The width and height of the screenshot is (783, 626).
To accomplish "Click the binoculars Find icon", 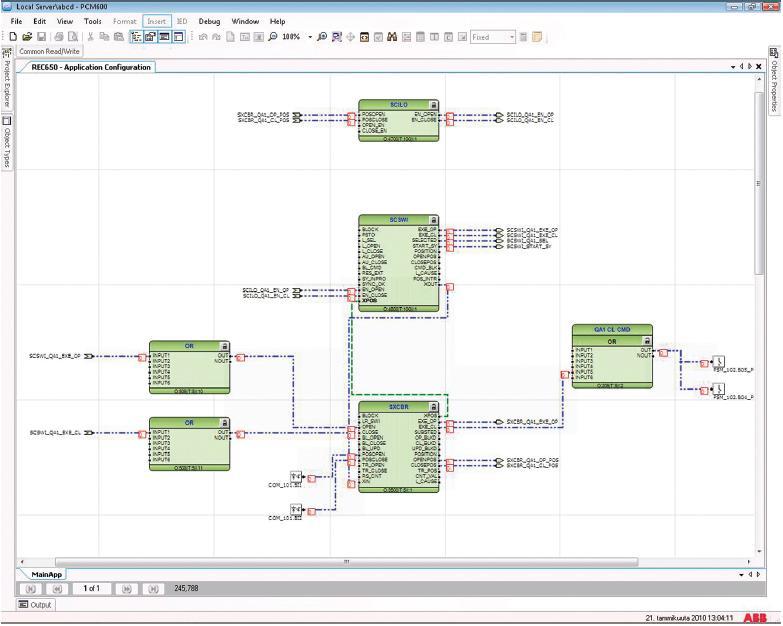I will point(392,36).
